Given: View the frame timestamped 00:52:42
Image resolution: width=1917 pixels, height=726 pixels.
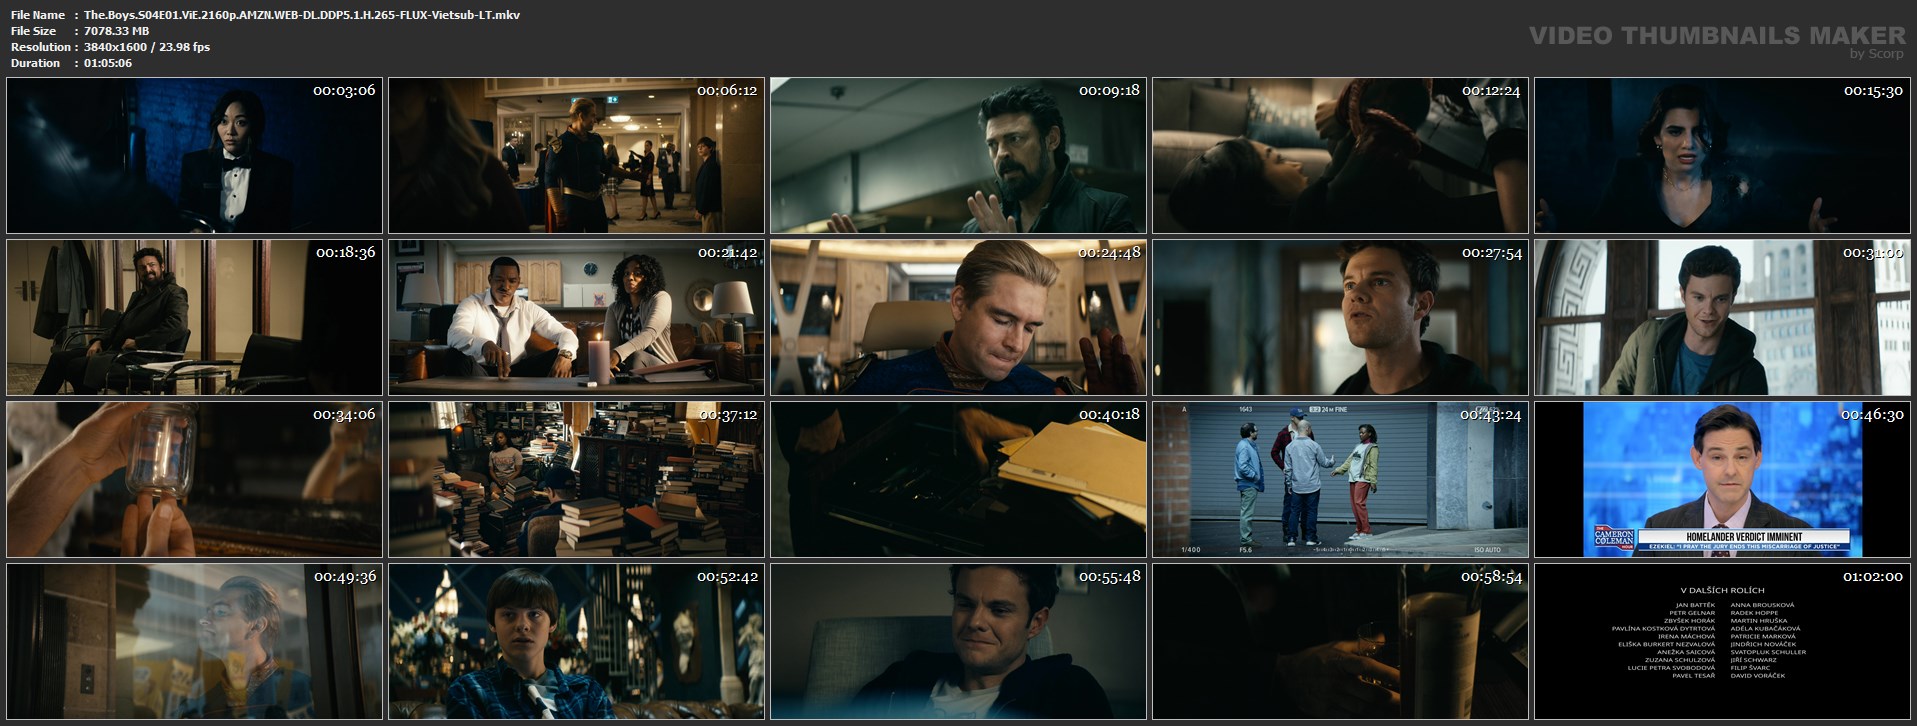Looking at the screenshot, I should (x=576, y=642).
